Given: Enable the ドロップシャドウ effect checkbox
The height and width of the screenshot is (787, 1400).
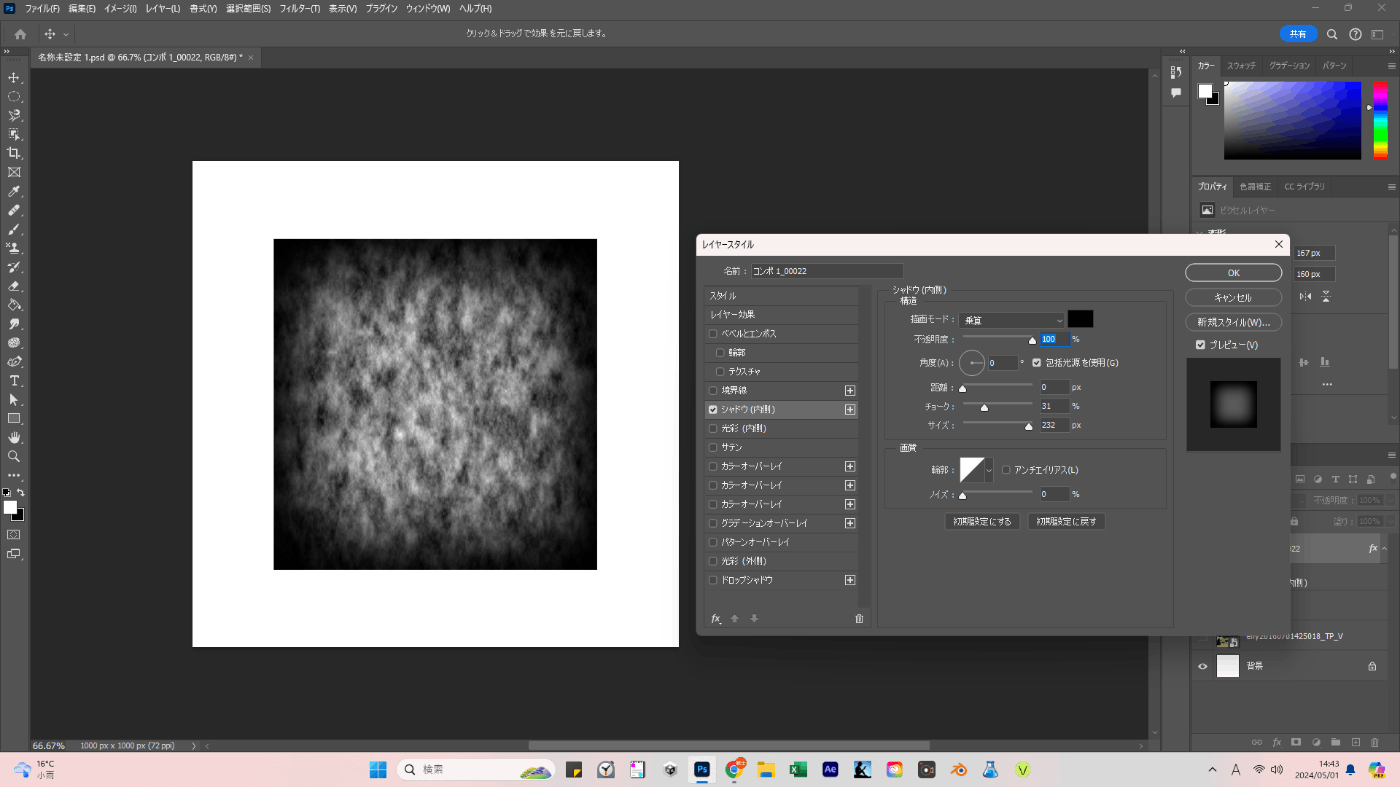Looking at the screenshot, I should point(713,580).
